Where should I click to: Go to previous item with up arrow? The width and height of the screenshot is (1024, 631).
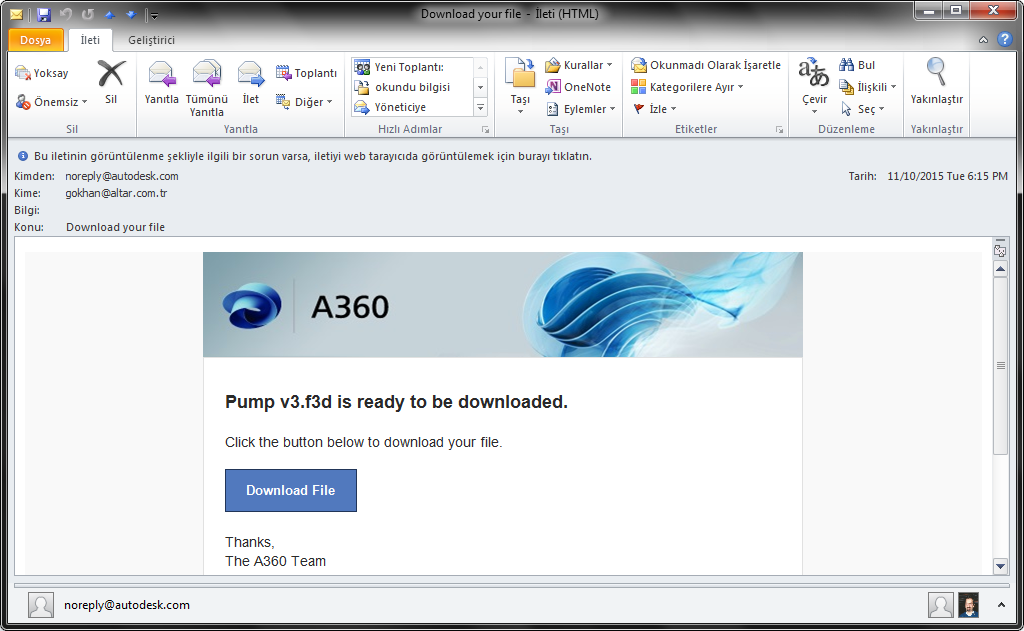(110, 14)
